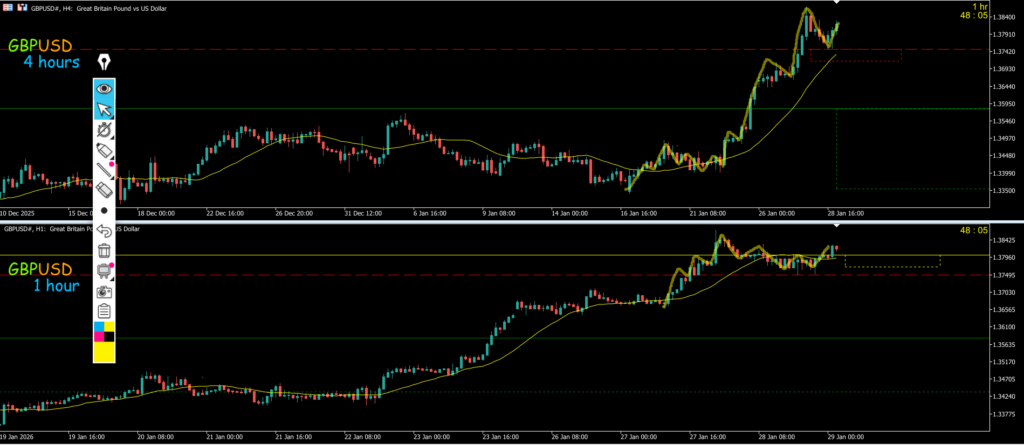Select the large yellow color swatch
Image resolution: width=1024 pixels, height=445 pixels.
pos(104,351)
